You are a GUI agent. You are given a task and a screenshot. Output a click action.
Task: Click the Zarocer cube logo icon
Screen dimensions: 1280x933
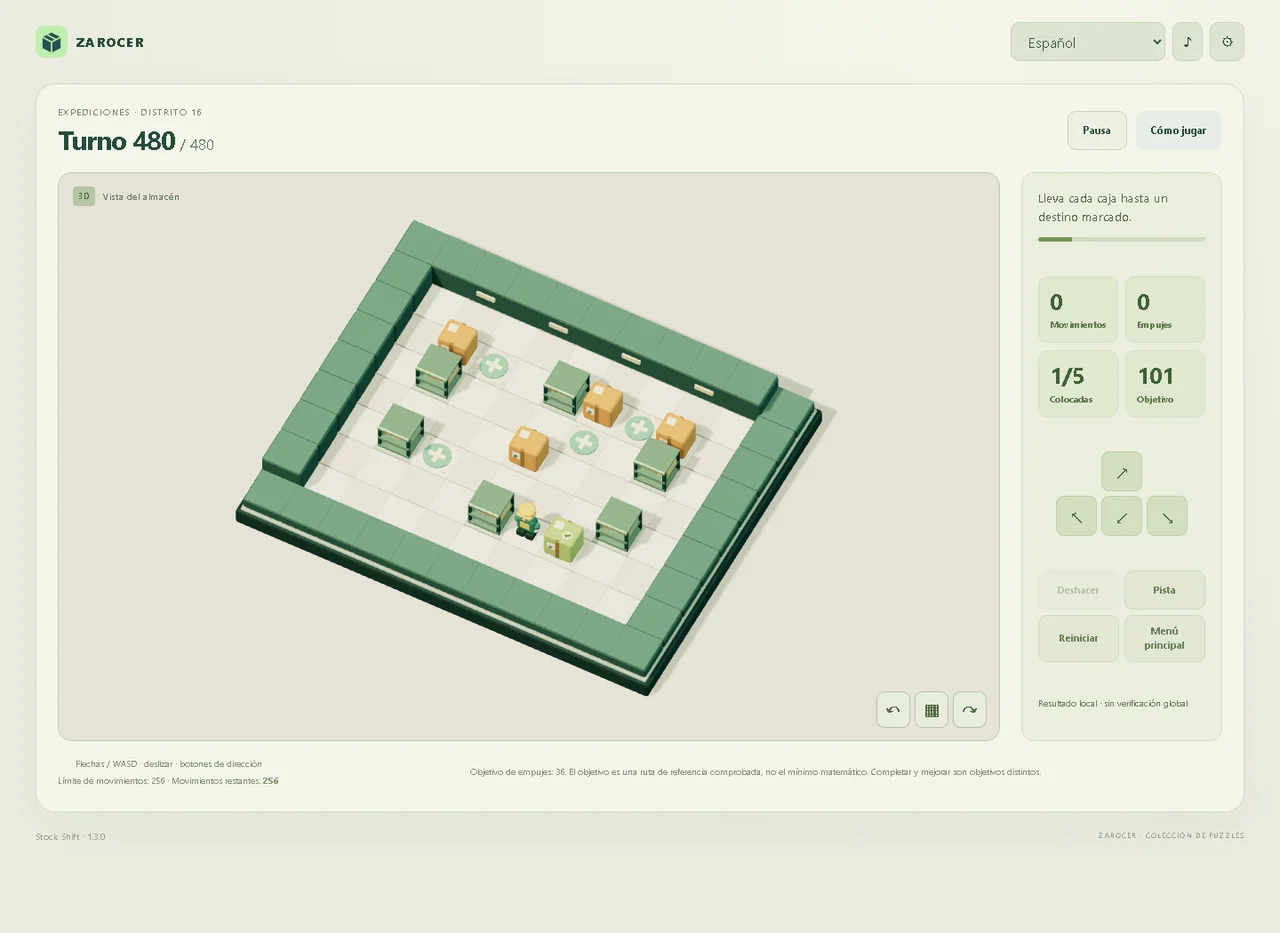pos(51,42)
